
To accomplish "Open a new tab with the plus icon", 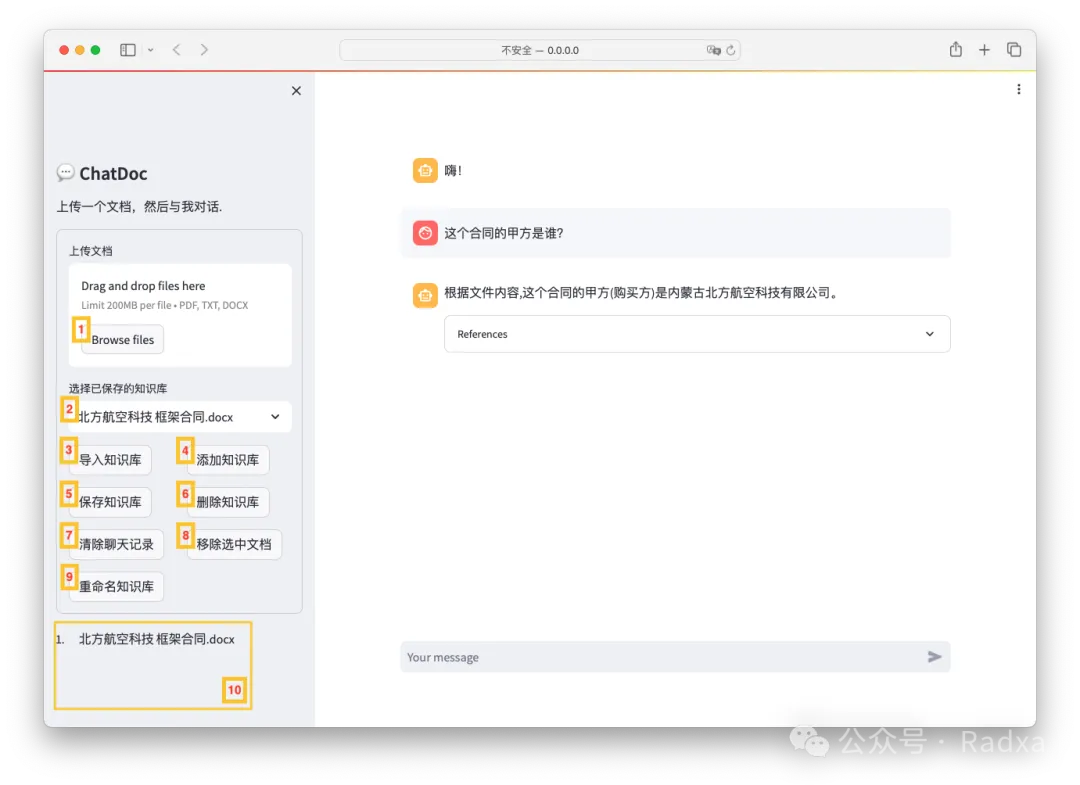I will 984,50.
